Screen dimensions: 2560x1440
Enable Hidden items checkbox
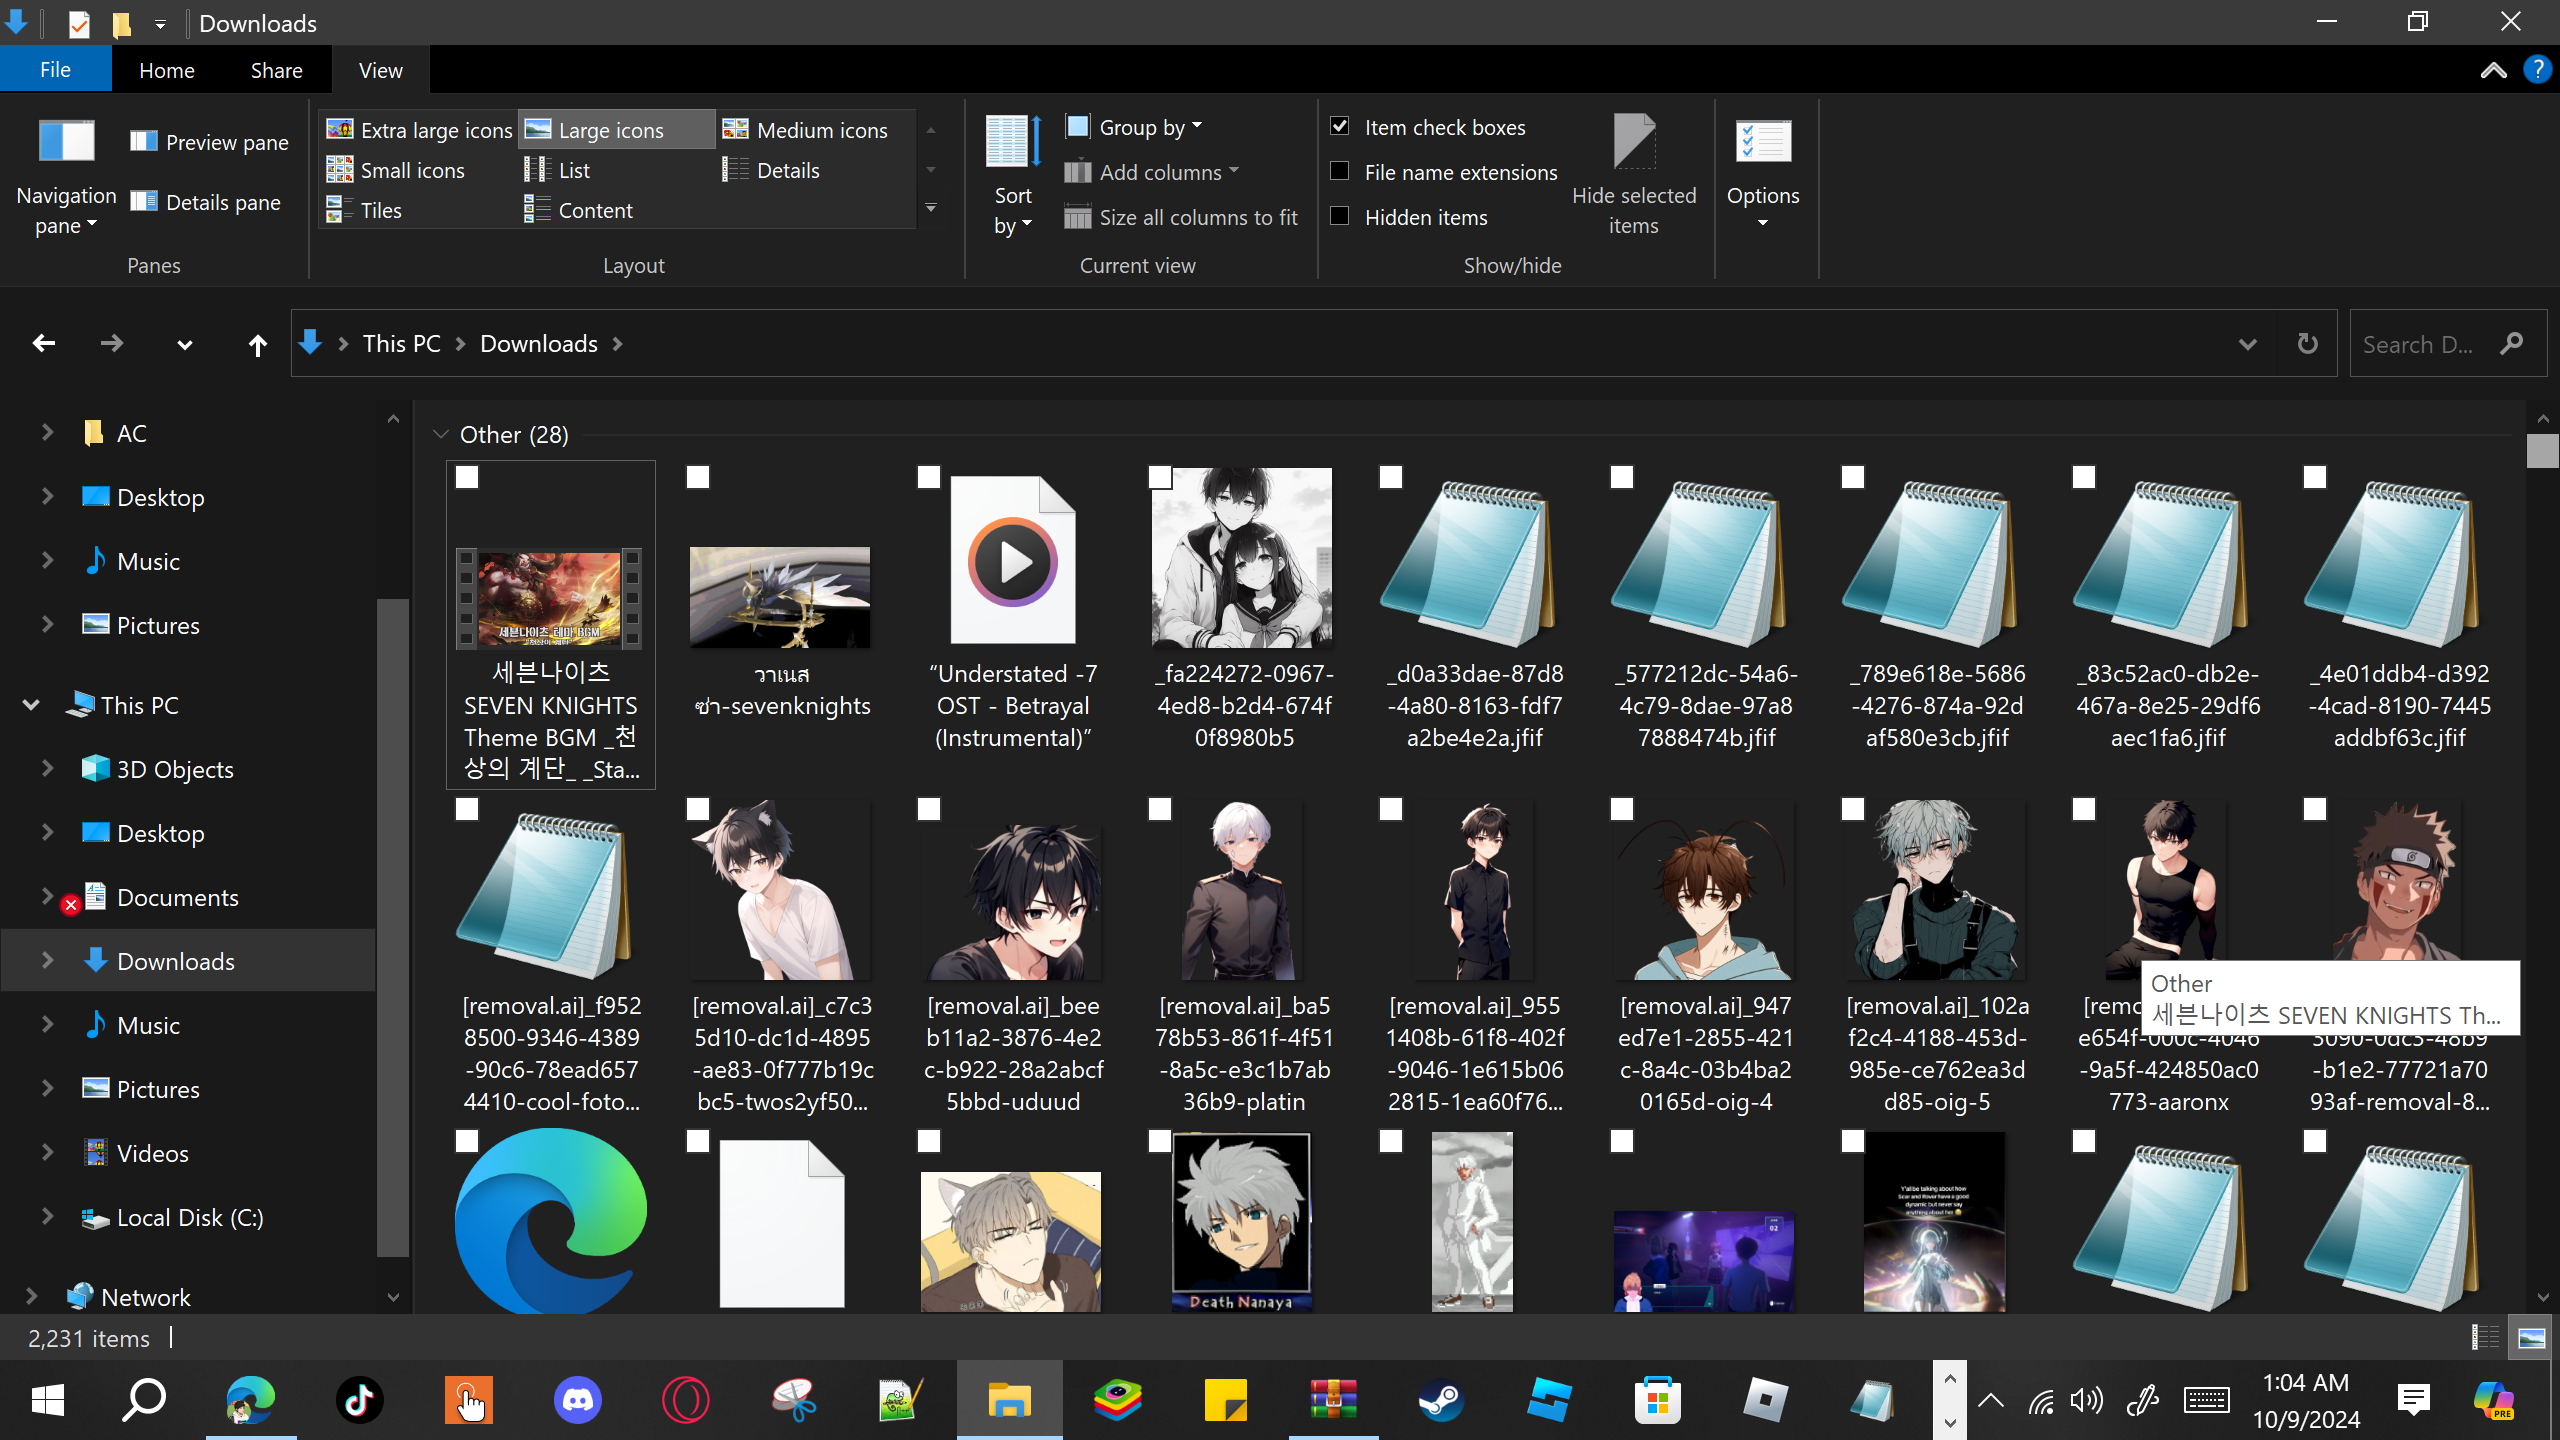[x=1340, y=217]
